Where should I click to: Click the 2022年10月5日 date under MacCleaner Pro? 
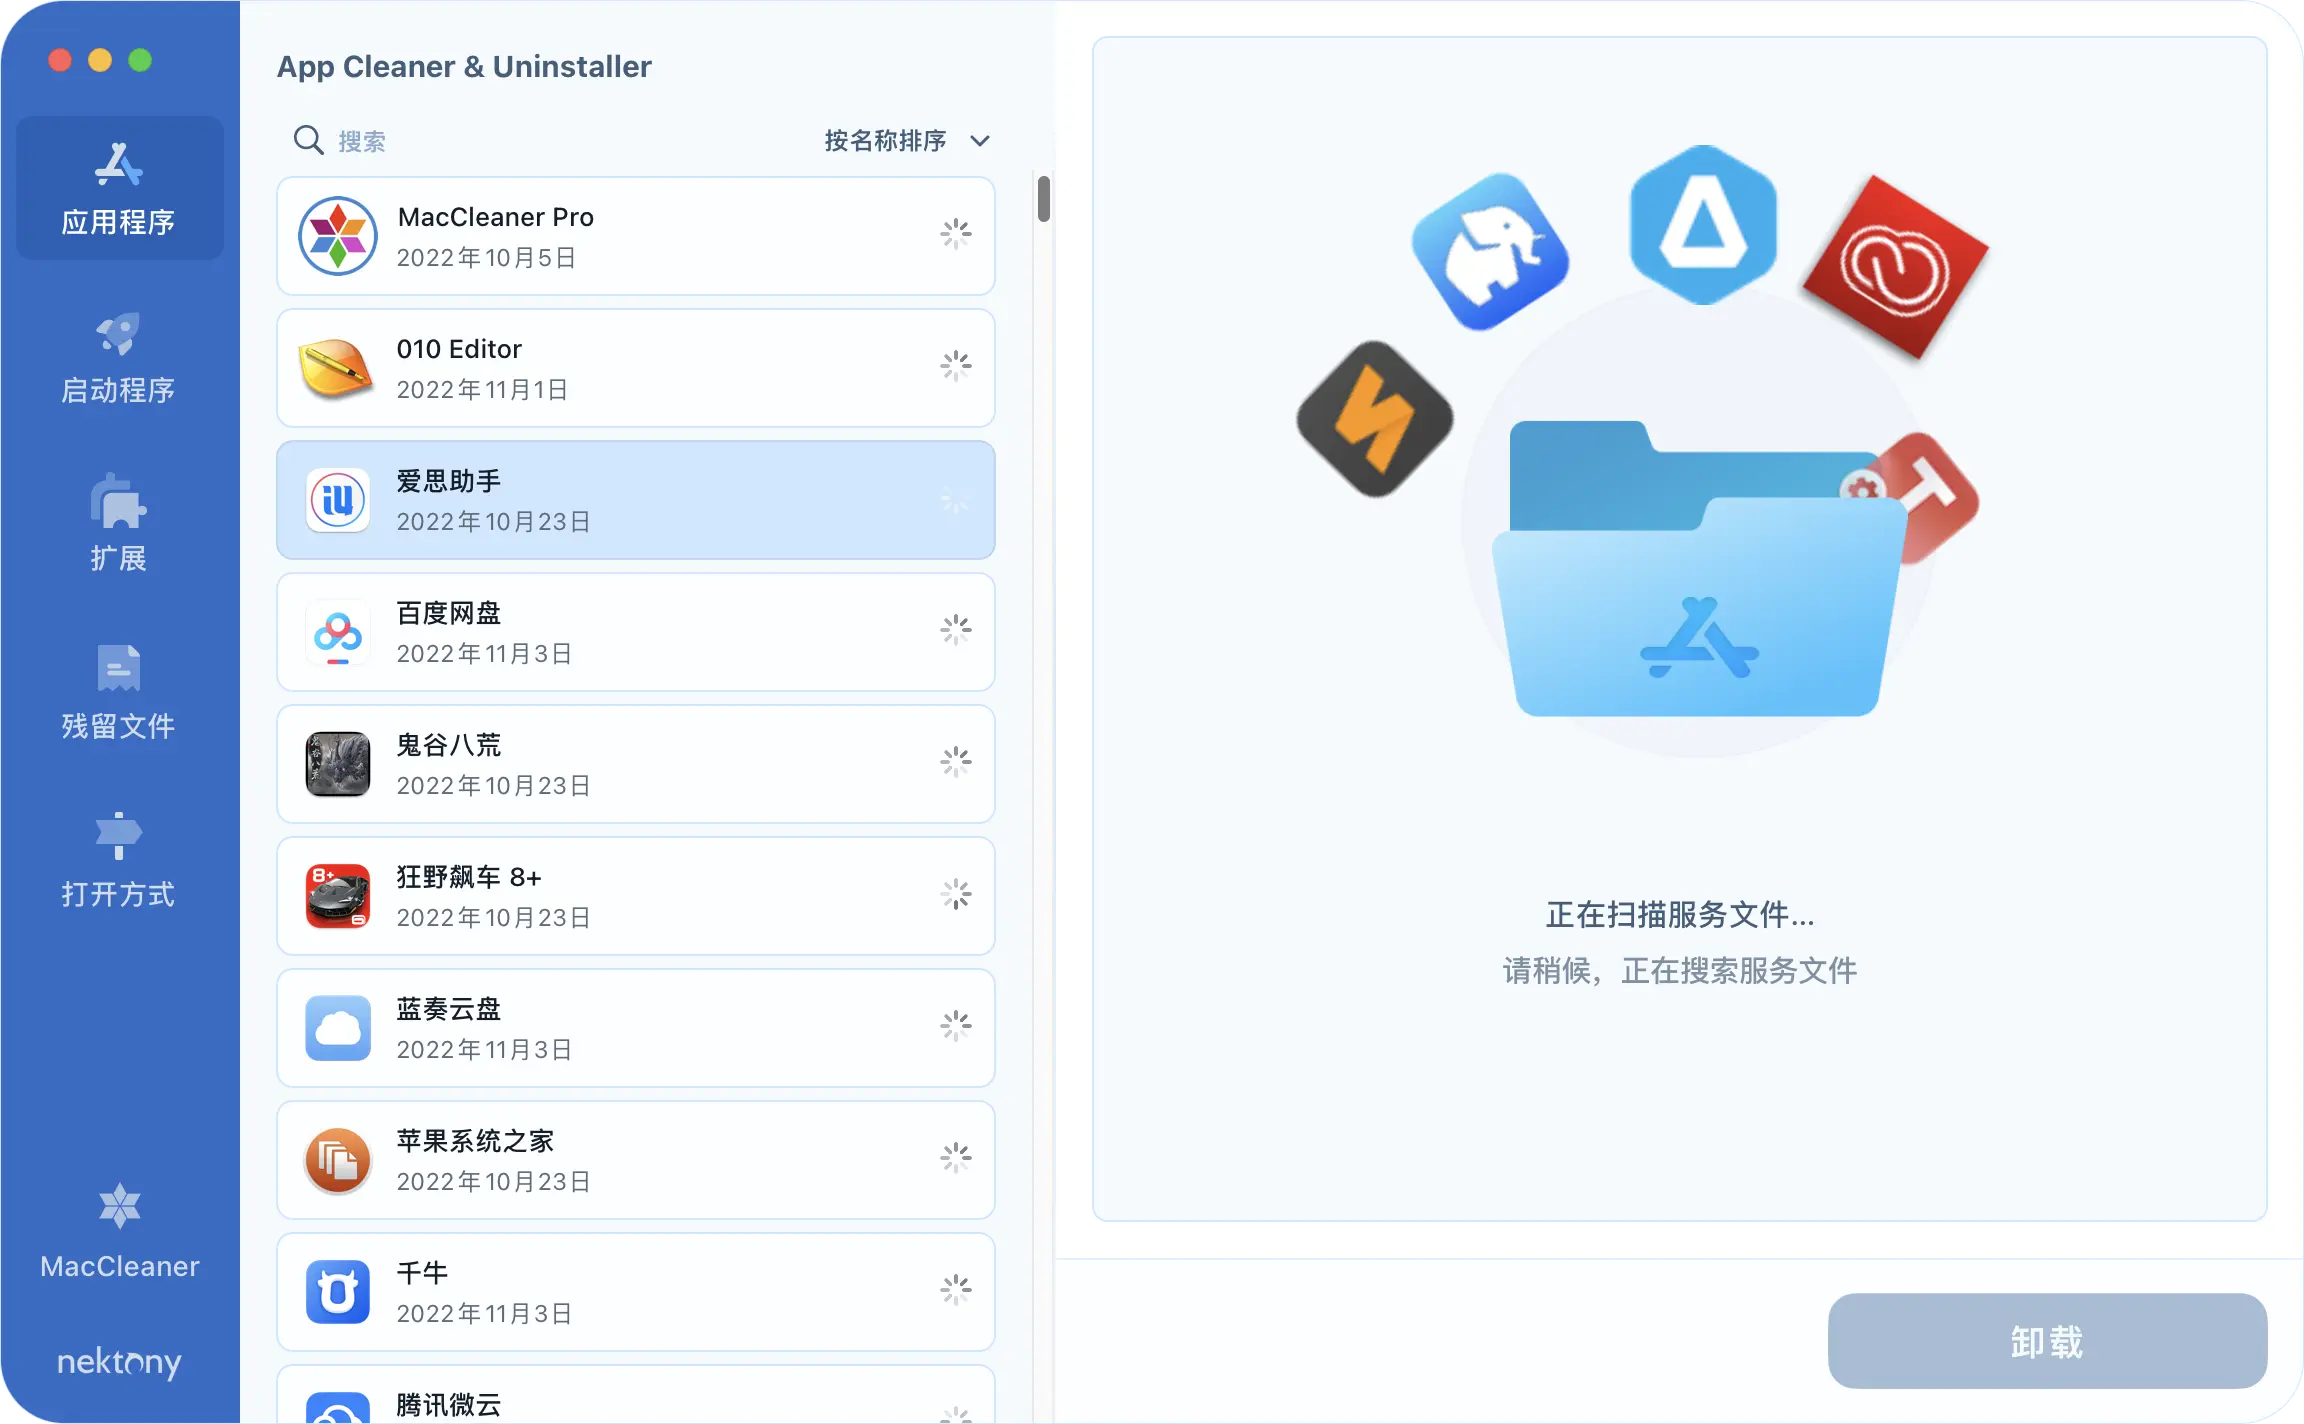pos(486,258)
